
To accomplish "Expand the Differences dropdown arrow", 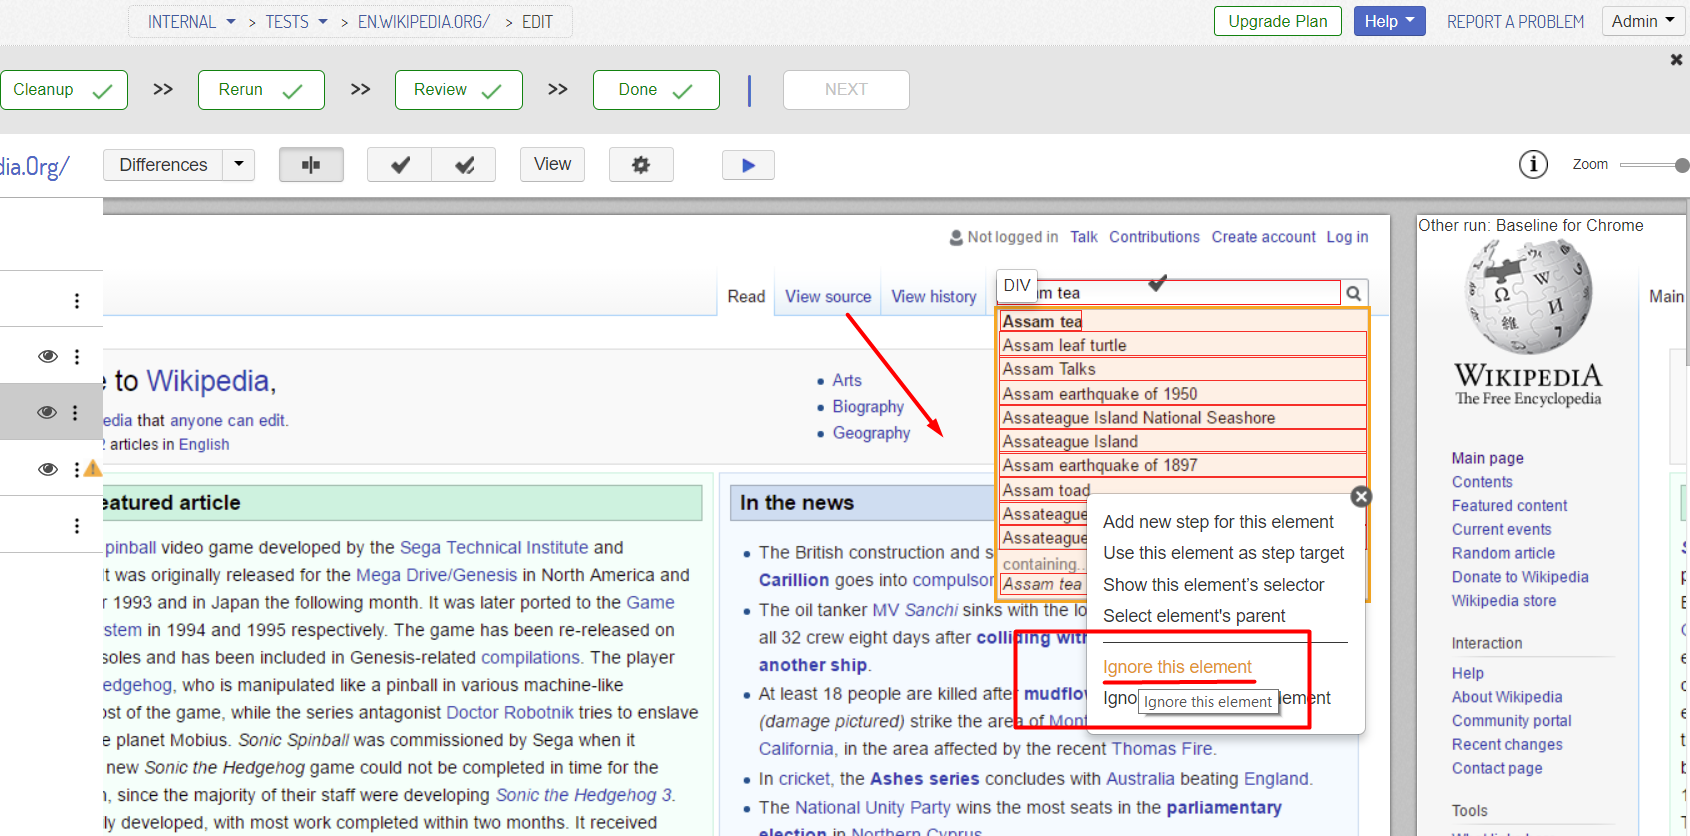I will (239, 164).
